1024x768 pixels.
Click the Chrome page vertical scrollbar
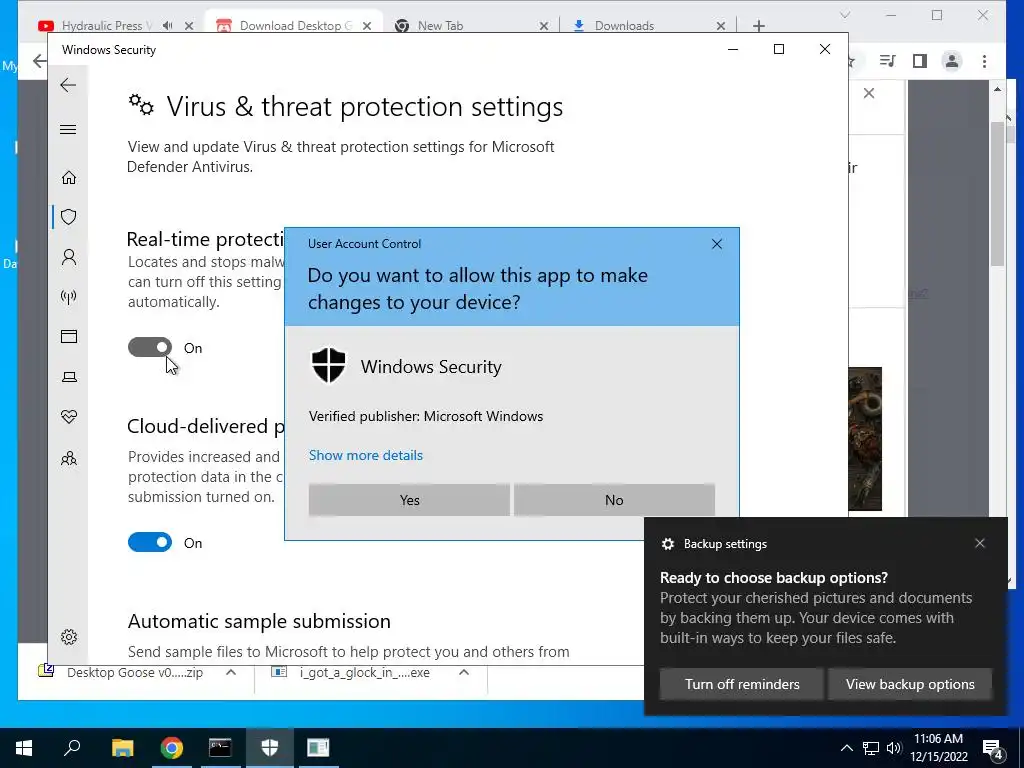pos(997,193)
